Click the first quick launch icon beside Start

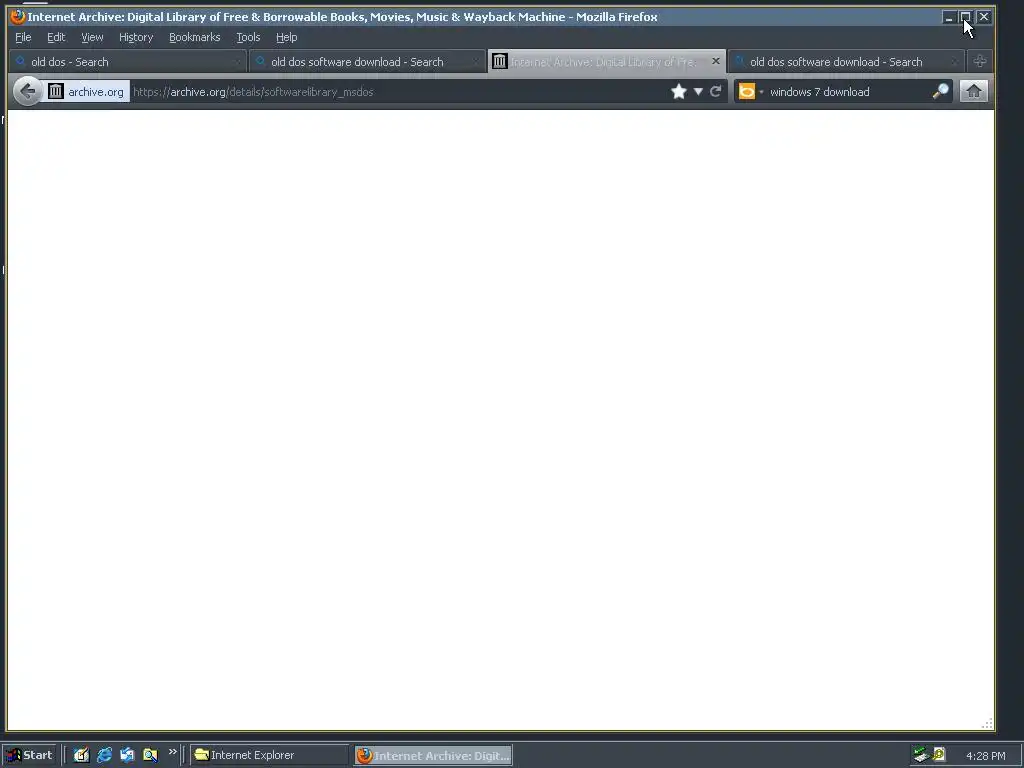tap(81, 755)
